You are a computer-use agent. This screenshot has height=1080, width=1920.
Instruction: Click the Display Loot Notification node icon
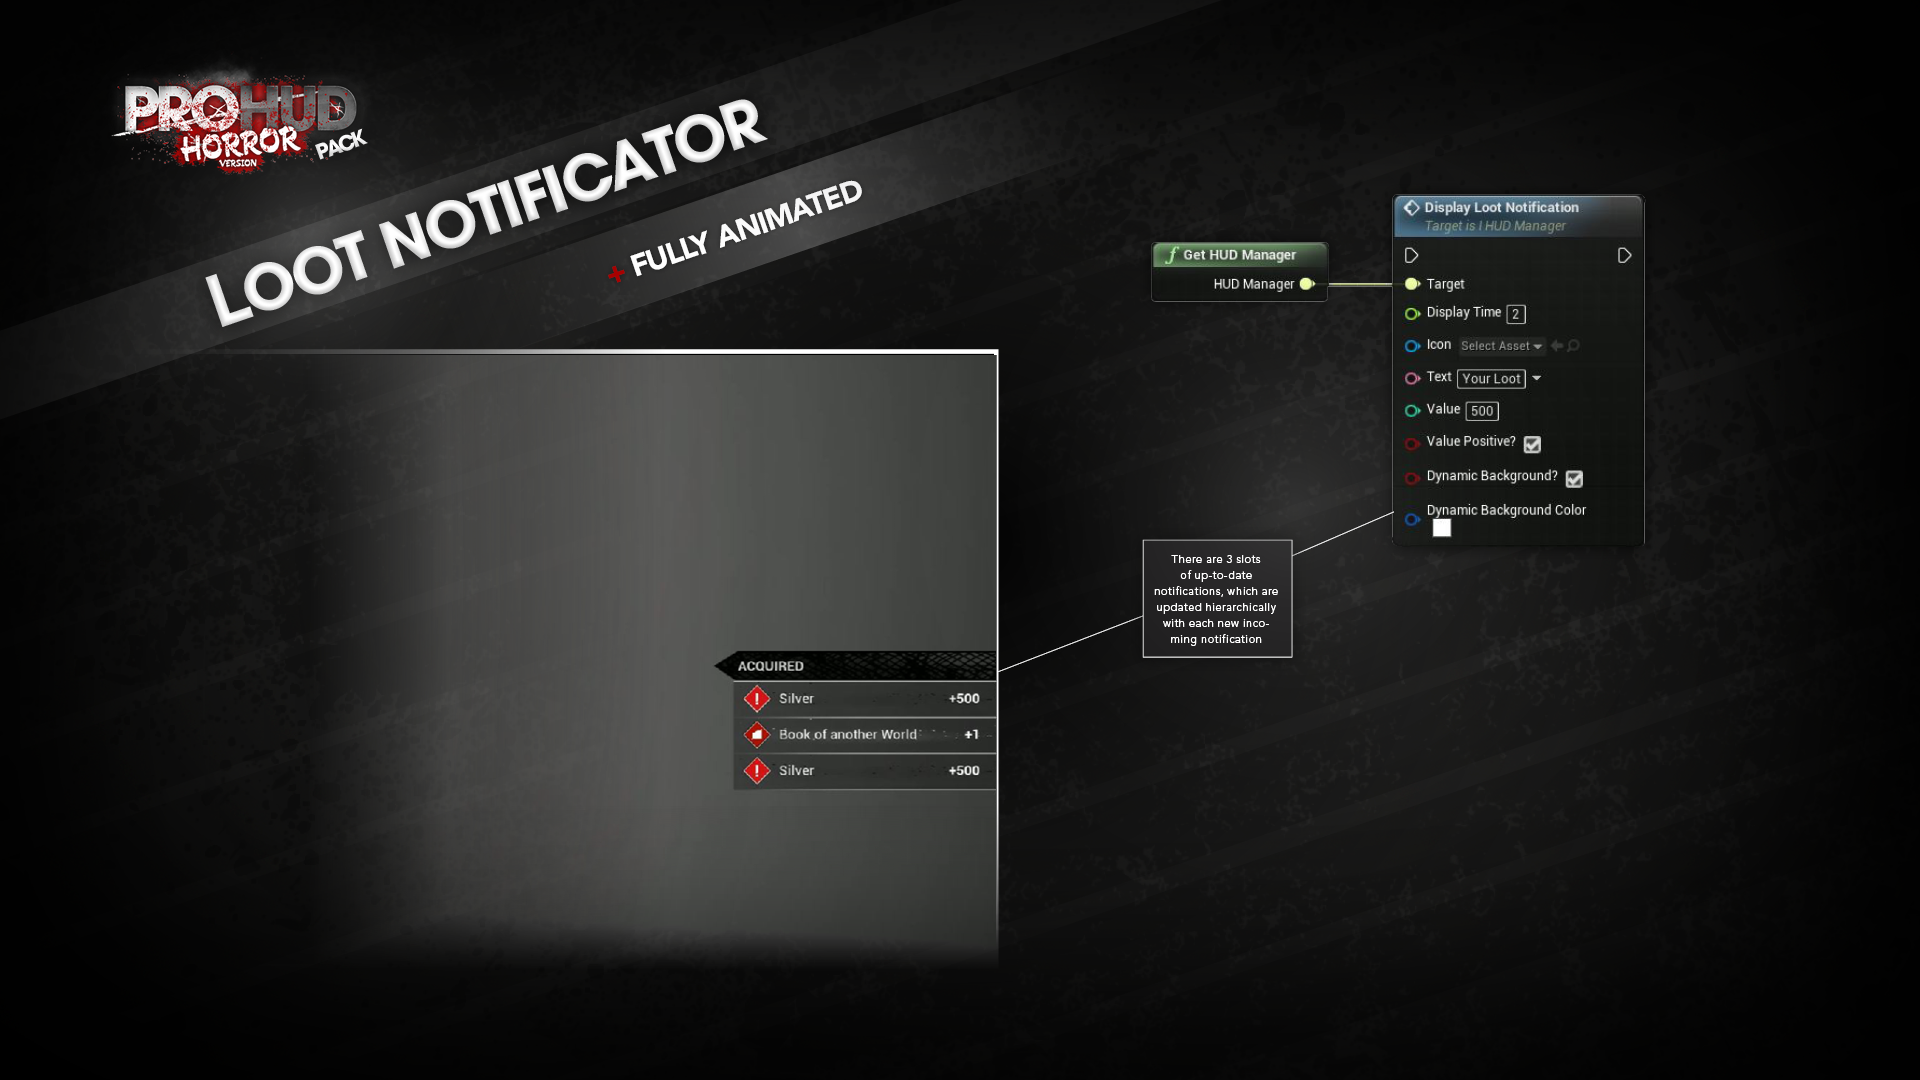click(1410, 207)
